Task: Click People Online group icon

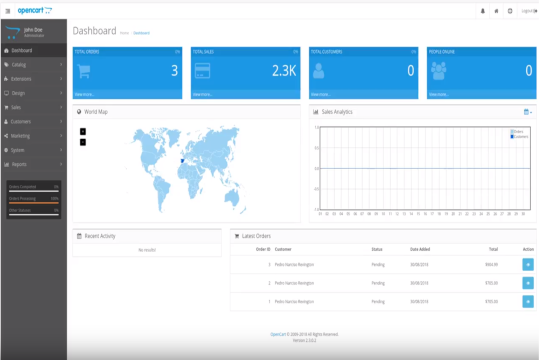Action: pos(438,71)
